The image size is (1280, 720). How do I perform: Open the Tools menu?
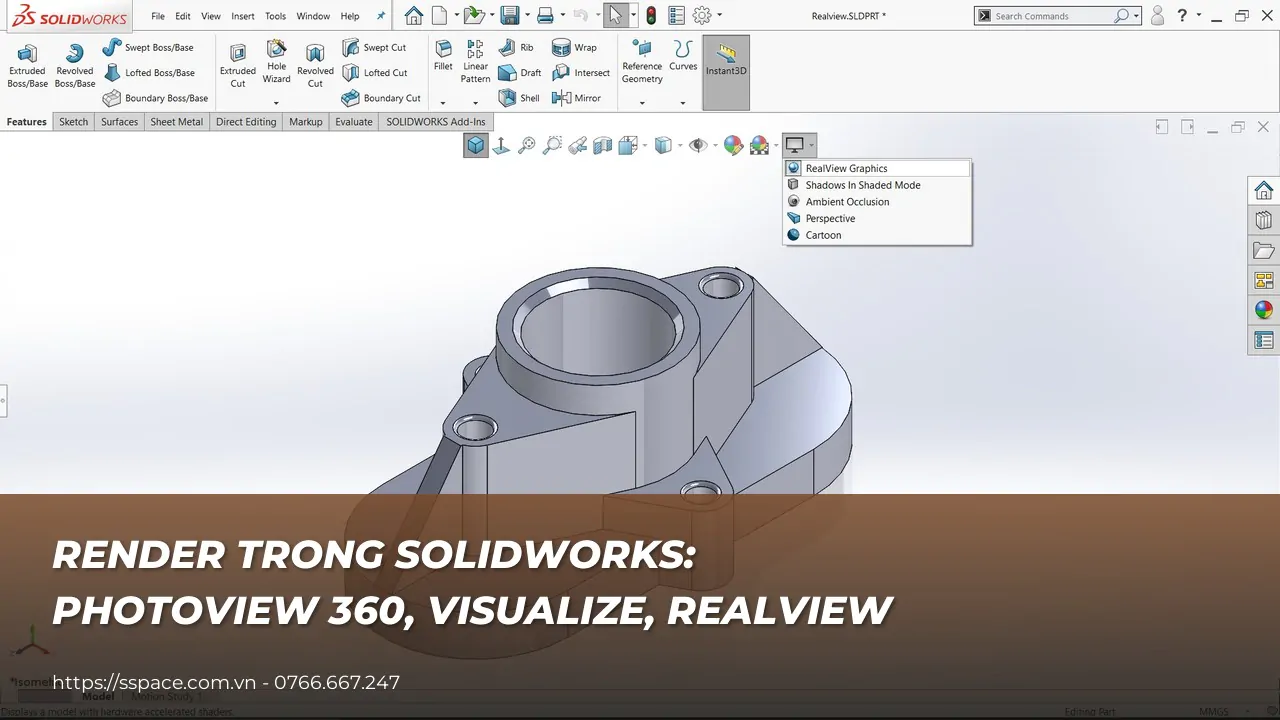point(276,16)
